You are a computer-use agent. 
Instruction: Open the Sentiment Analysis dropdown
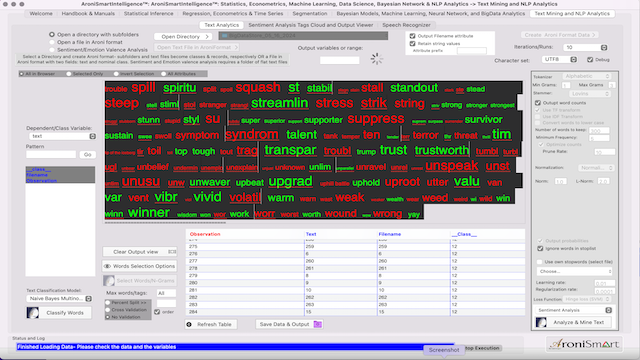tap(573, 310)
